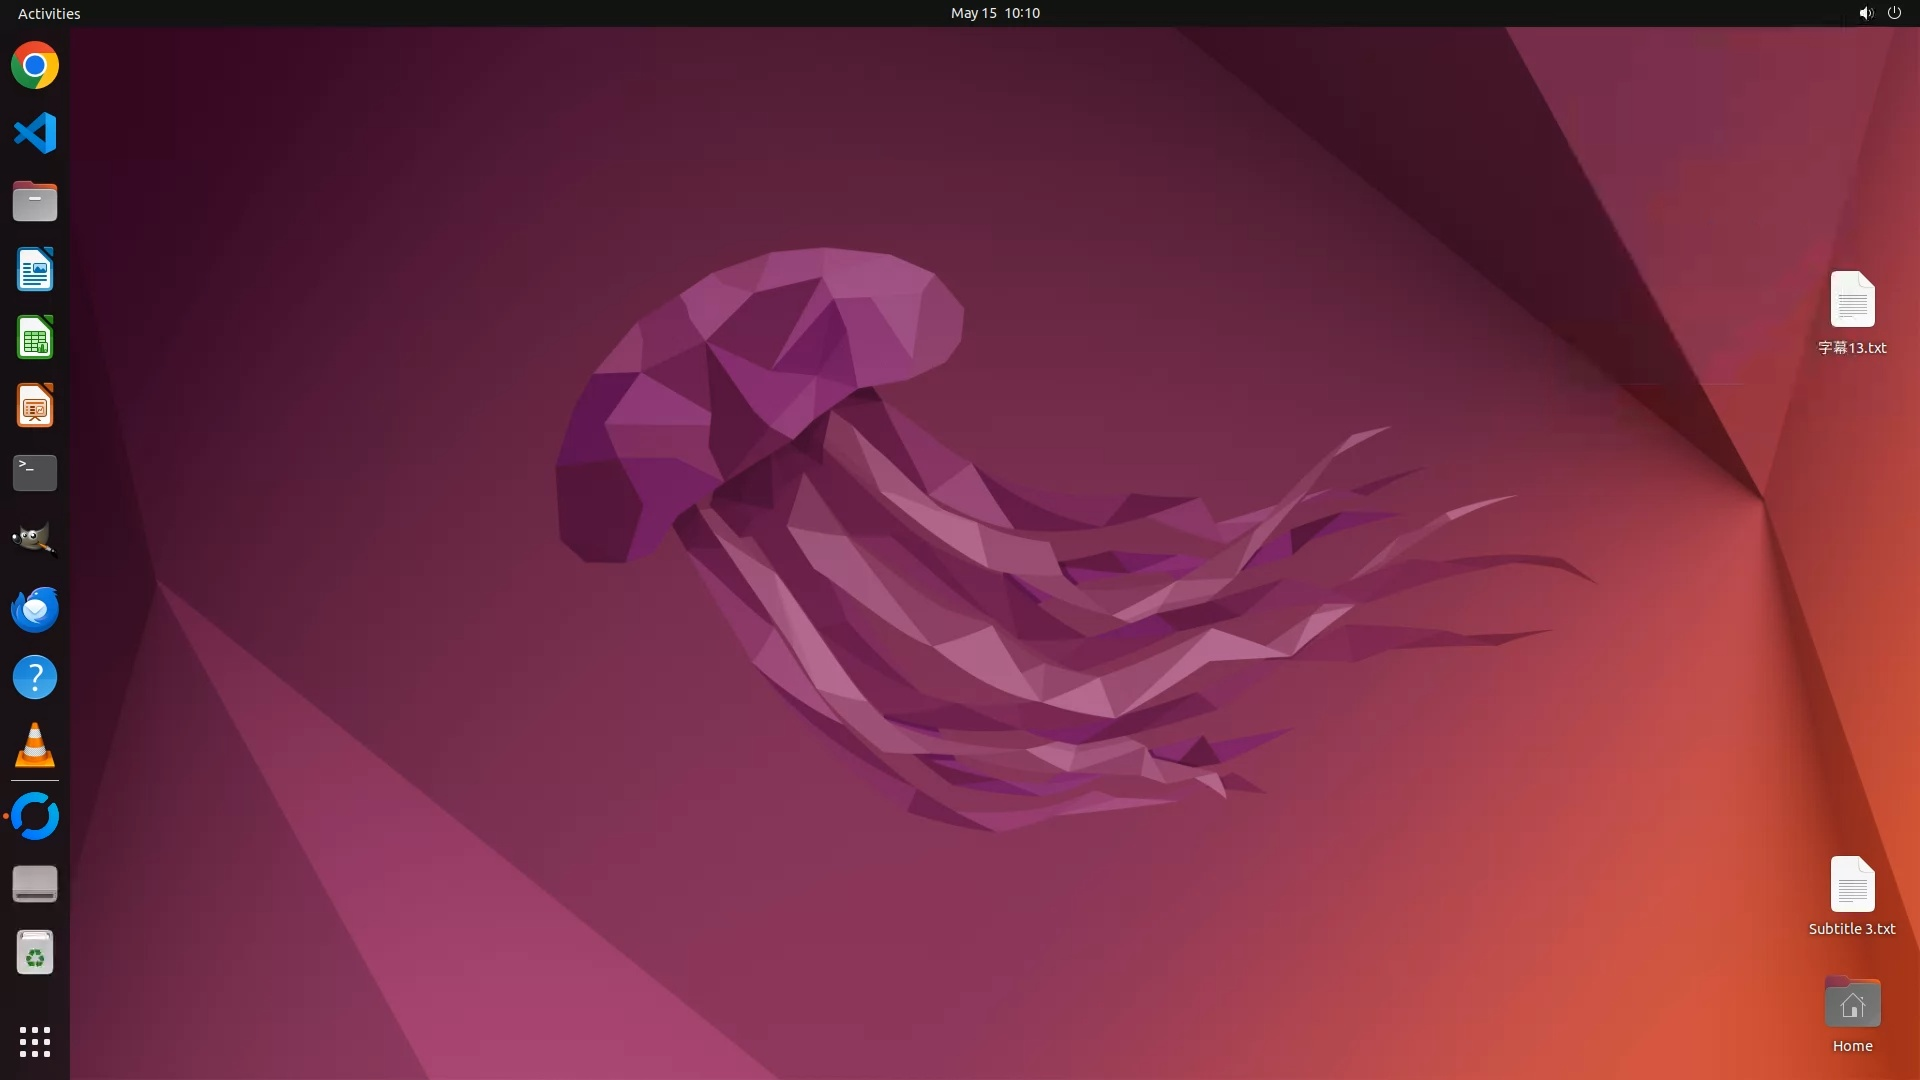Open LibreOffice Calc spreadsheet app

pos(35,338)
